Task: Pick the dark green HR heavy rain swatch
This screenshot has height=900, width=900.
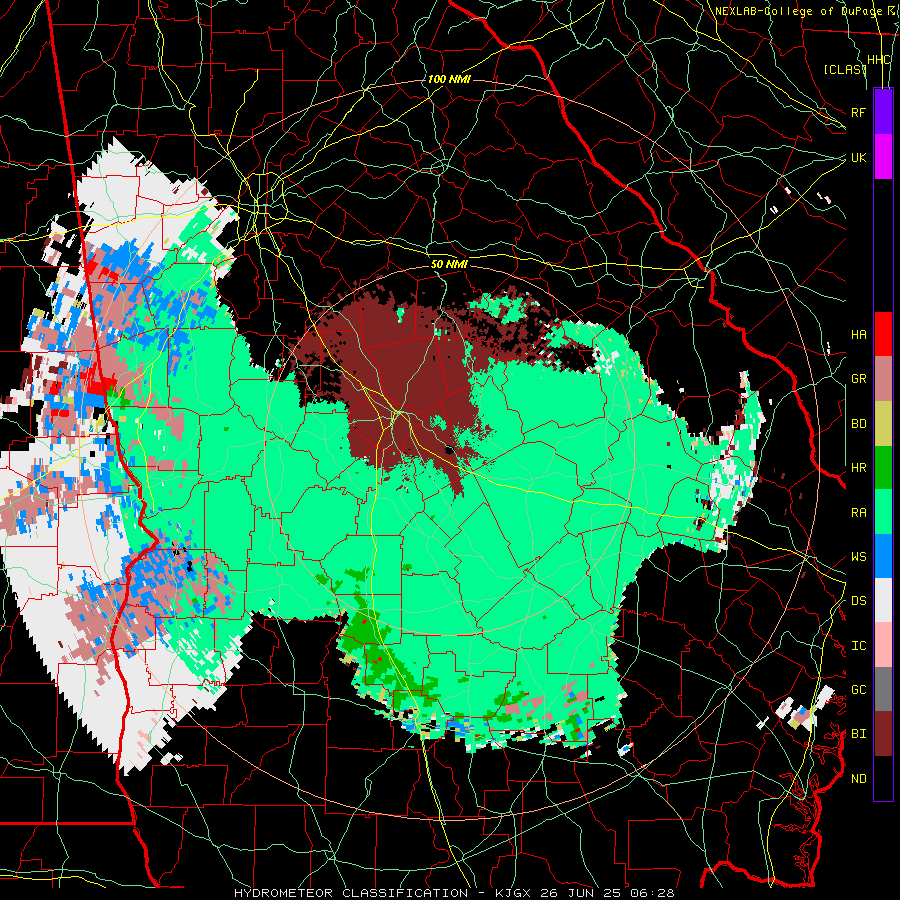Action: click(883, 468)
